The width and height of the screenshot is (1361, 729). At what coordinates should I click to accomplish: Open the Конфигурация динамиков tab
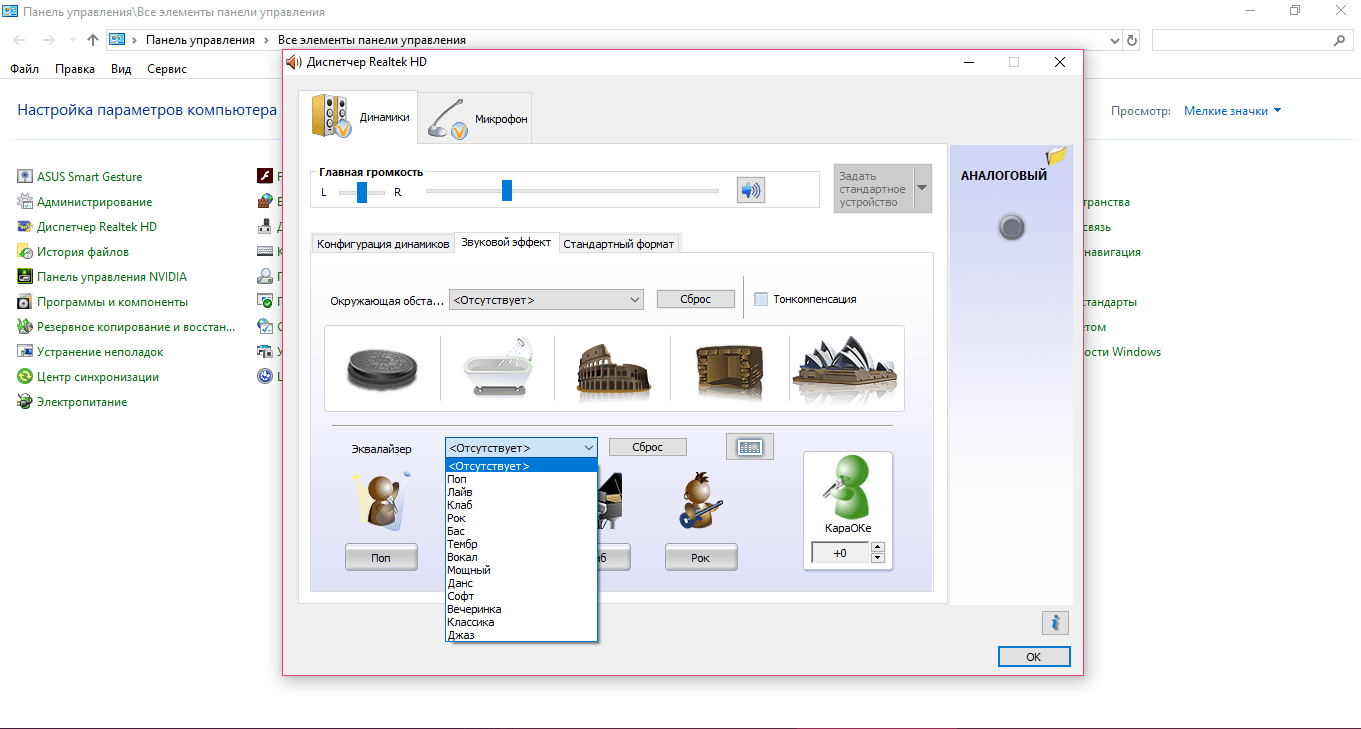tap(383, 244)
